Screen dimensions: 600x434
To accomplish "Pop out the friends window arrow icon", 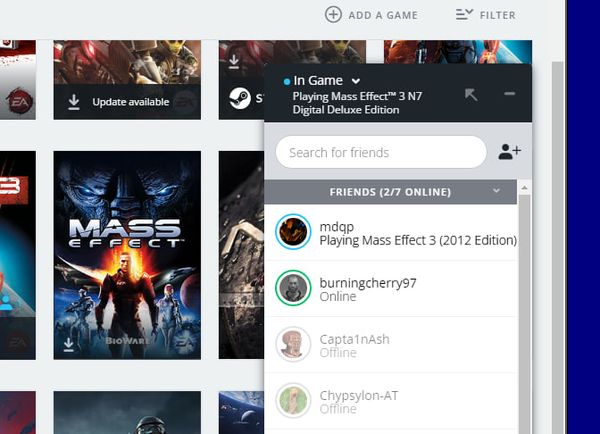I will [471, 94].
